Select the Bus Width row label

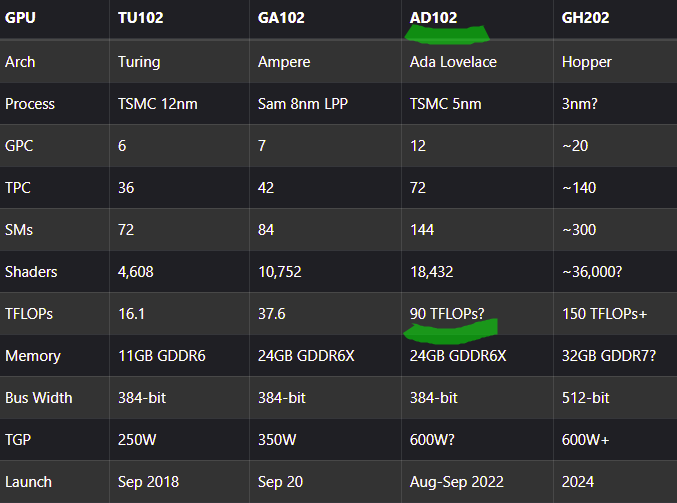(x=39, y=398)
